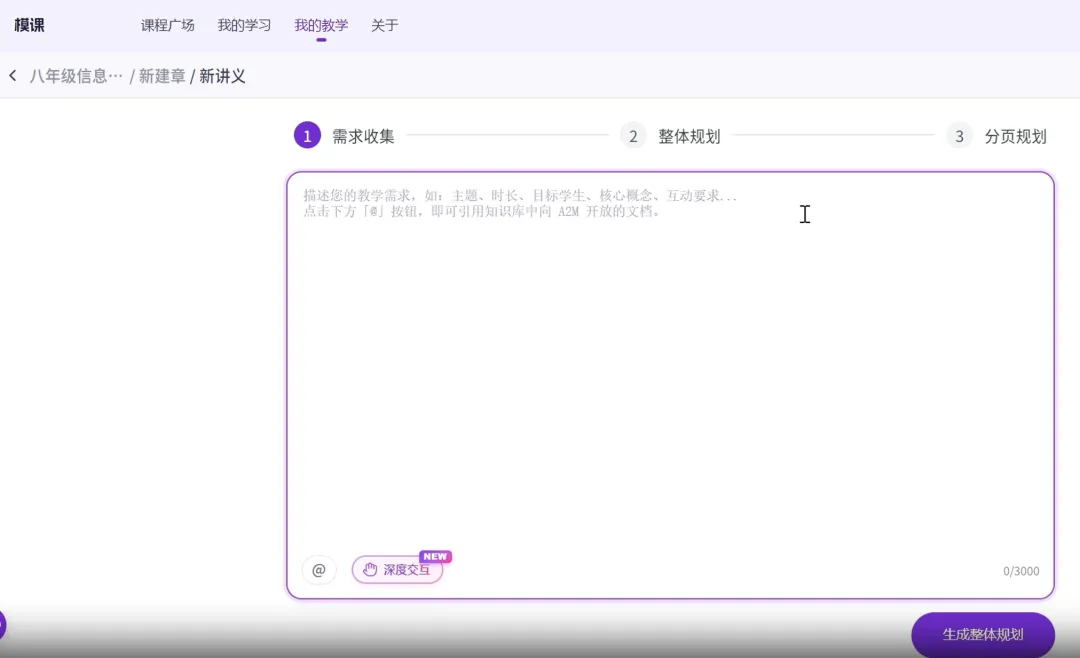Open the 关于 page
This screenshot has width=1080, height=658.
384,25
